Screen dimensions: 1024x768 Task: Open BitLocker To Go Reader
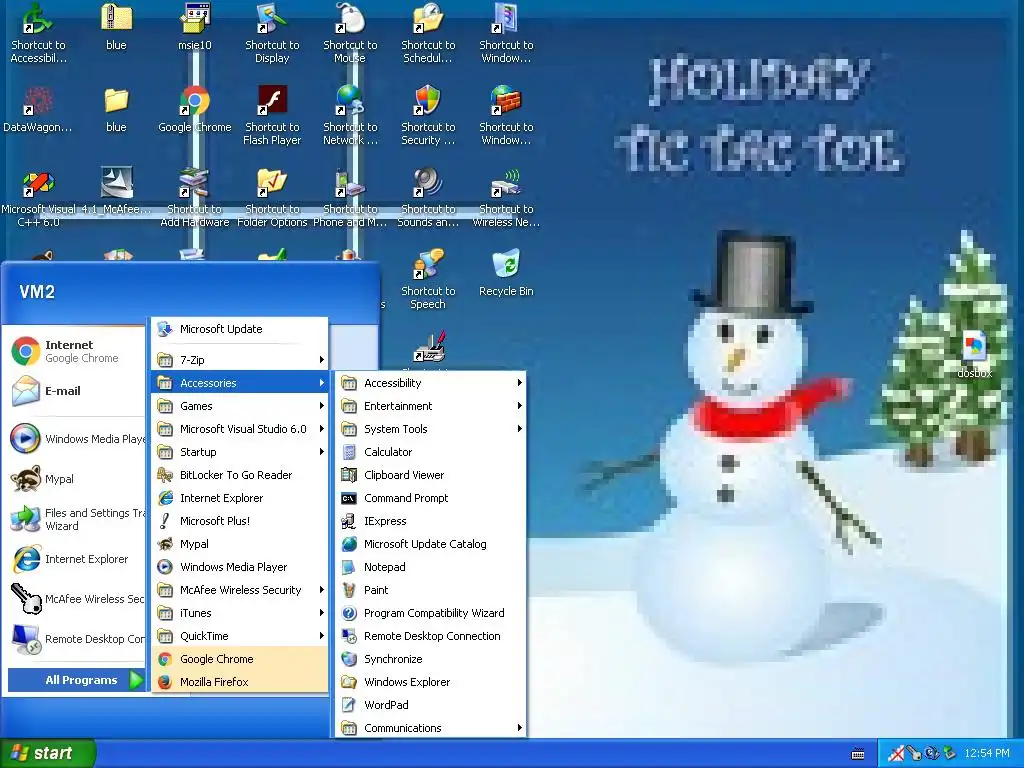click(x=240, y=475)
